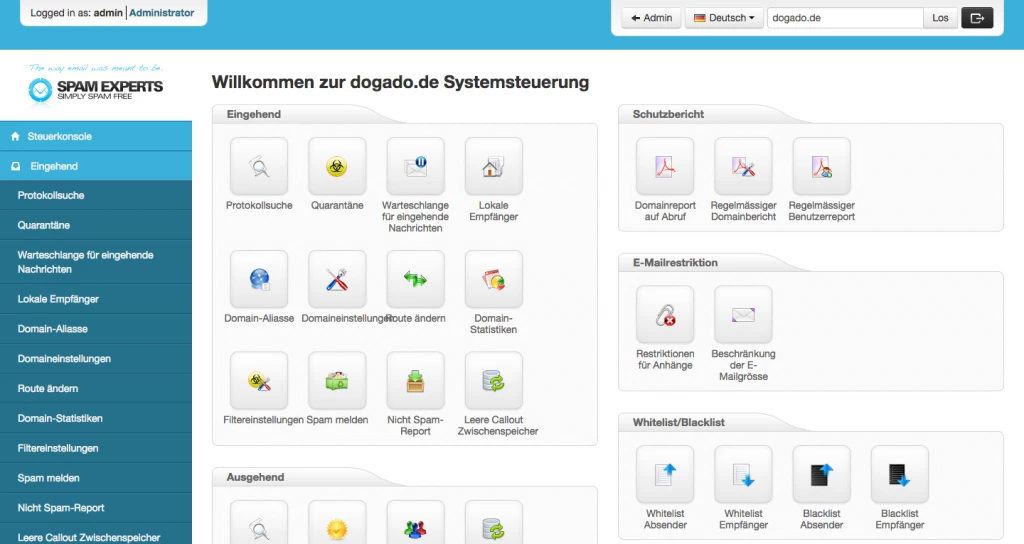The width and height of the screenshot is (1024, 544).
Task: Open the Domain-Aliasse globe icon
Action: point(259,280)
